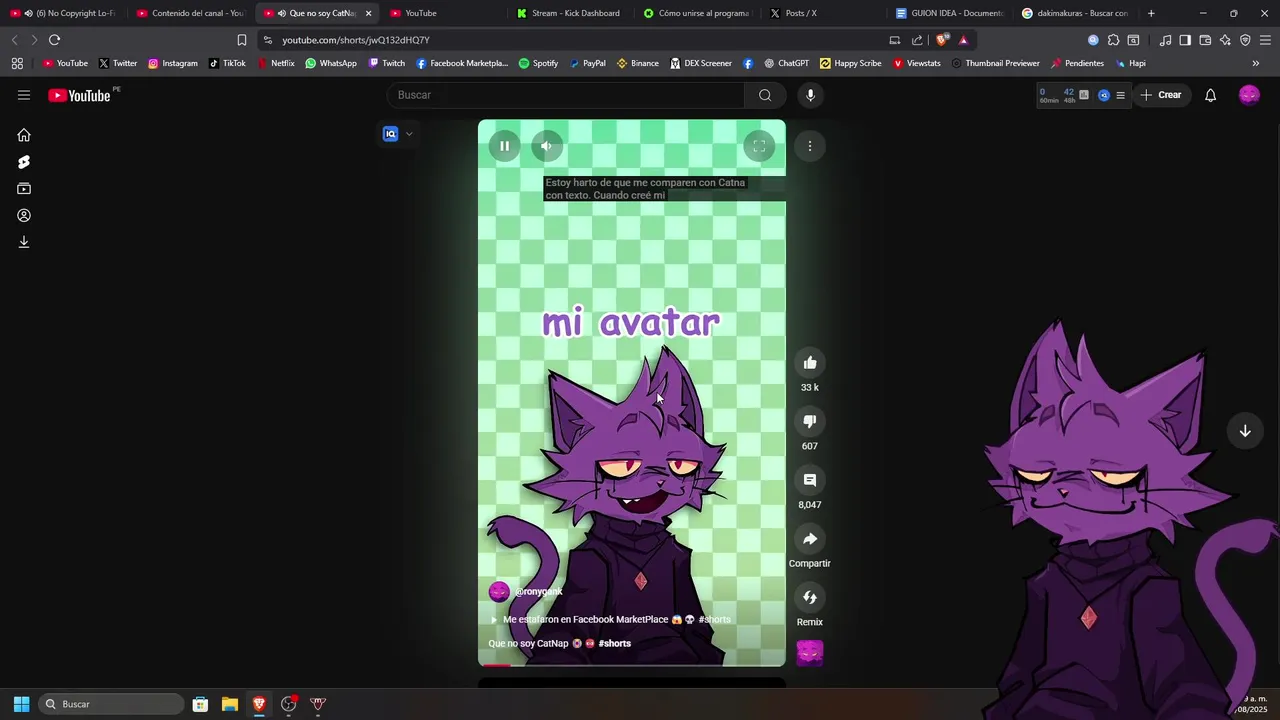Mute the Short using the volume icon
This screenshot has height=720, width=1280.
pyautogui.click(x=546, y=146)
